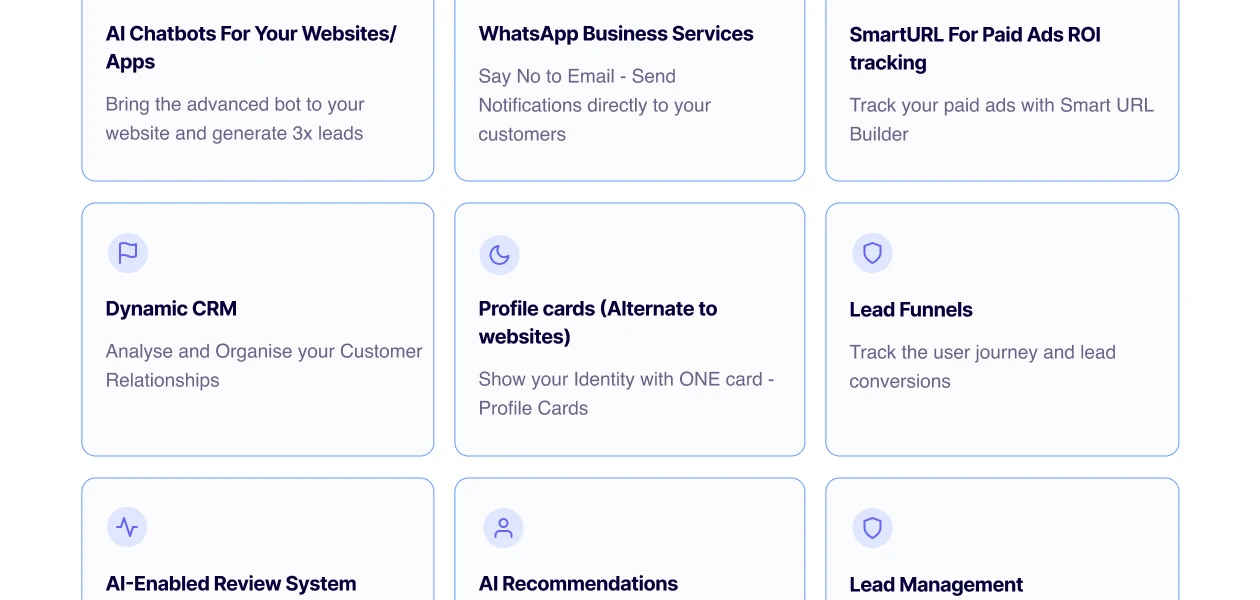The image size is (1260, 600).
Task: Select the Lead Management title
Action: 936,585
